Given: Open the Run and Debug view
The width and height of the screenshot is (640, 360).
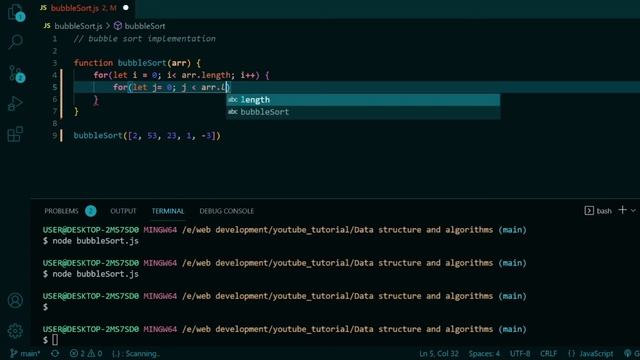Looking at the screenshot, I should [16, 104].
